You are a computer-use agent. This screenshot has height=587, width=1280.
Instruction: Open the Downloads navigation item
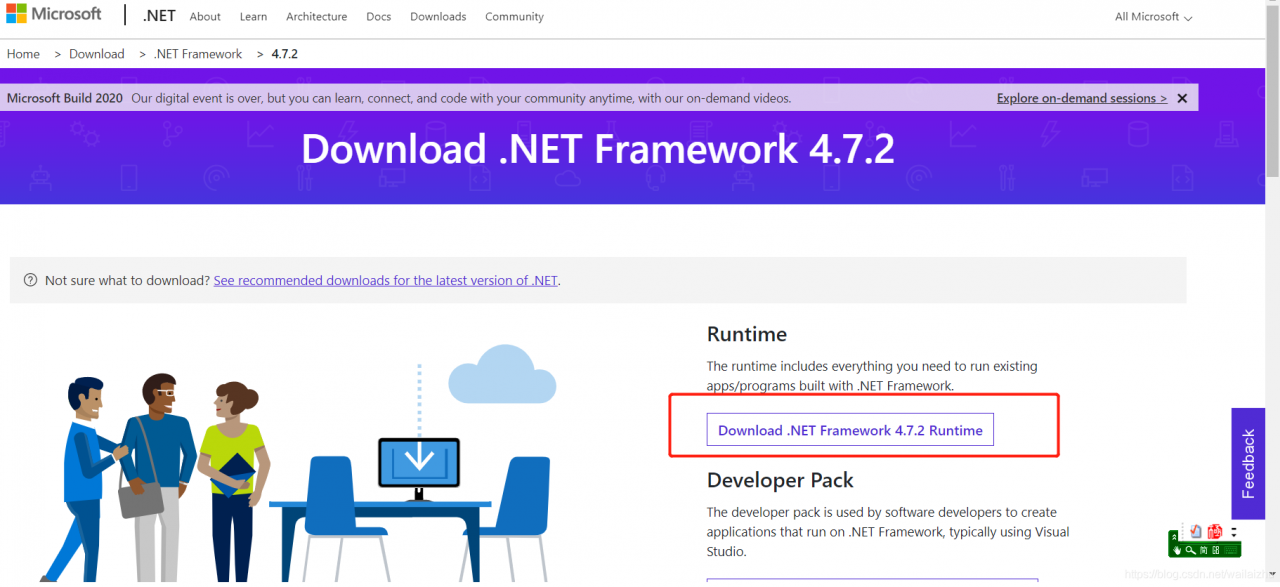click(438, 17)
